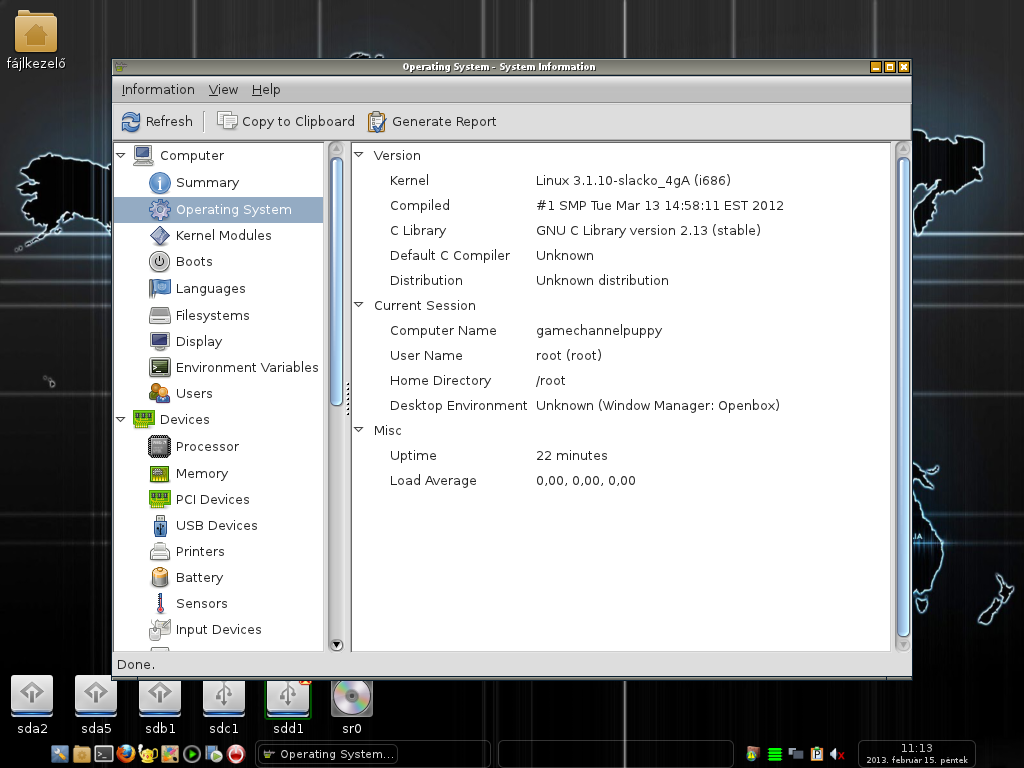This screenshot has width=1024, height=768.
Task: Click the wrench settings taskbar icon
Action: point(59,754)
